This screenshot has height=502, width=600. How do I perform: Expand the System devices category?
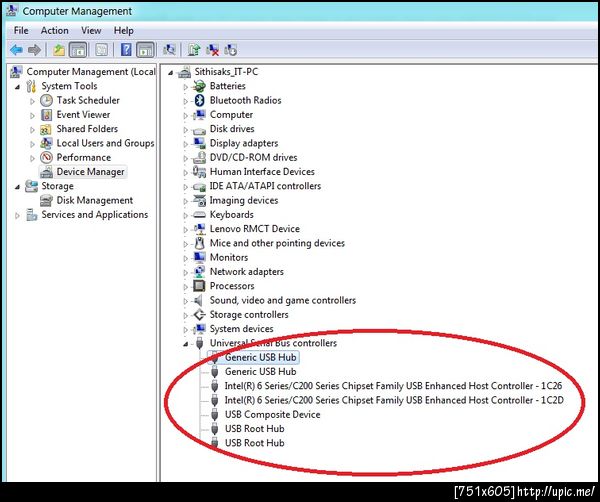pos(186,330)
